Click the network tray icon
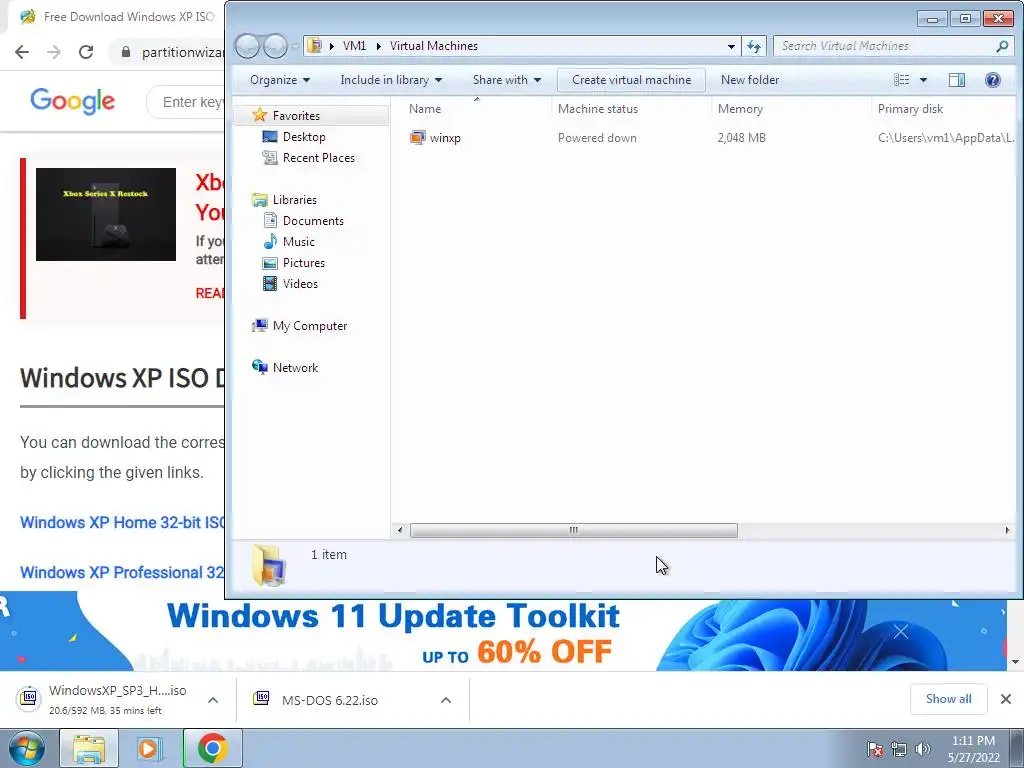This screenshot has height=768, width=1024. [899, 749]
